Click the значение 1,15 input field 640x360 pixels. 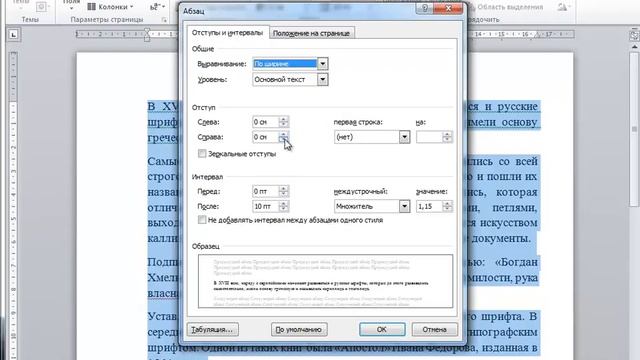coord(429,207)
